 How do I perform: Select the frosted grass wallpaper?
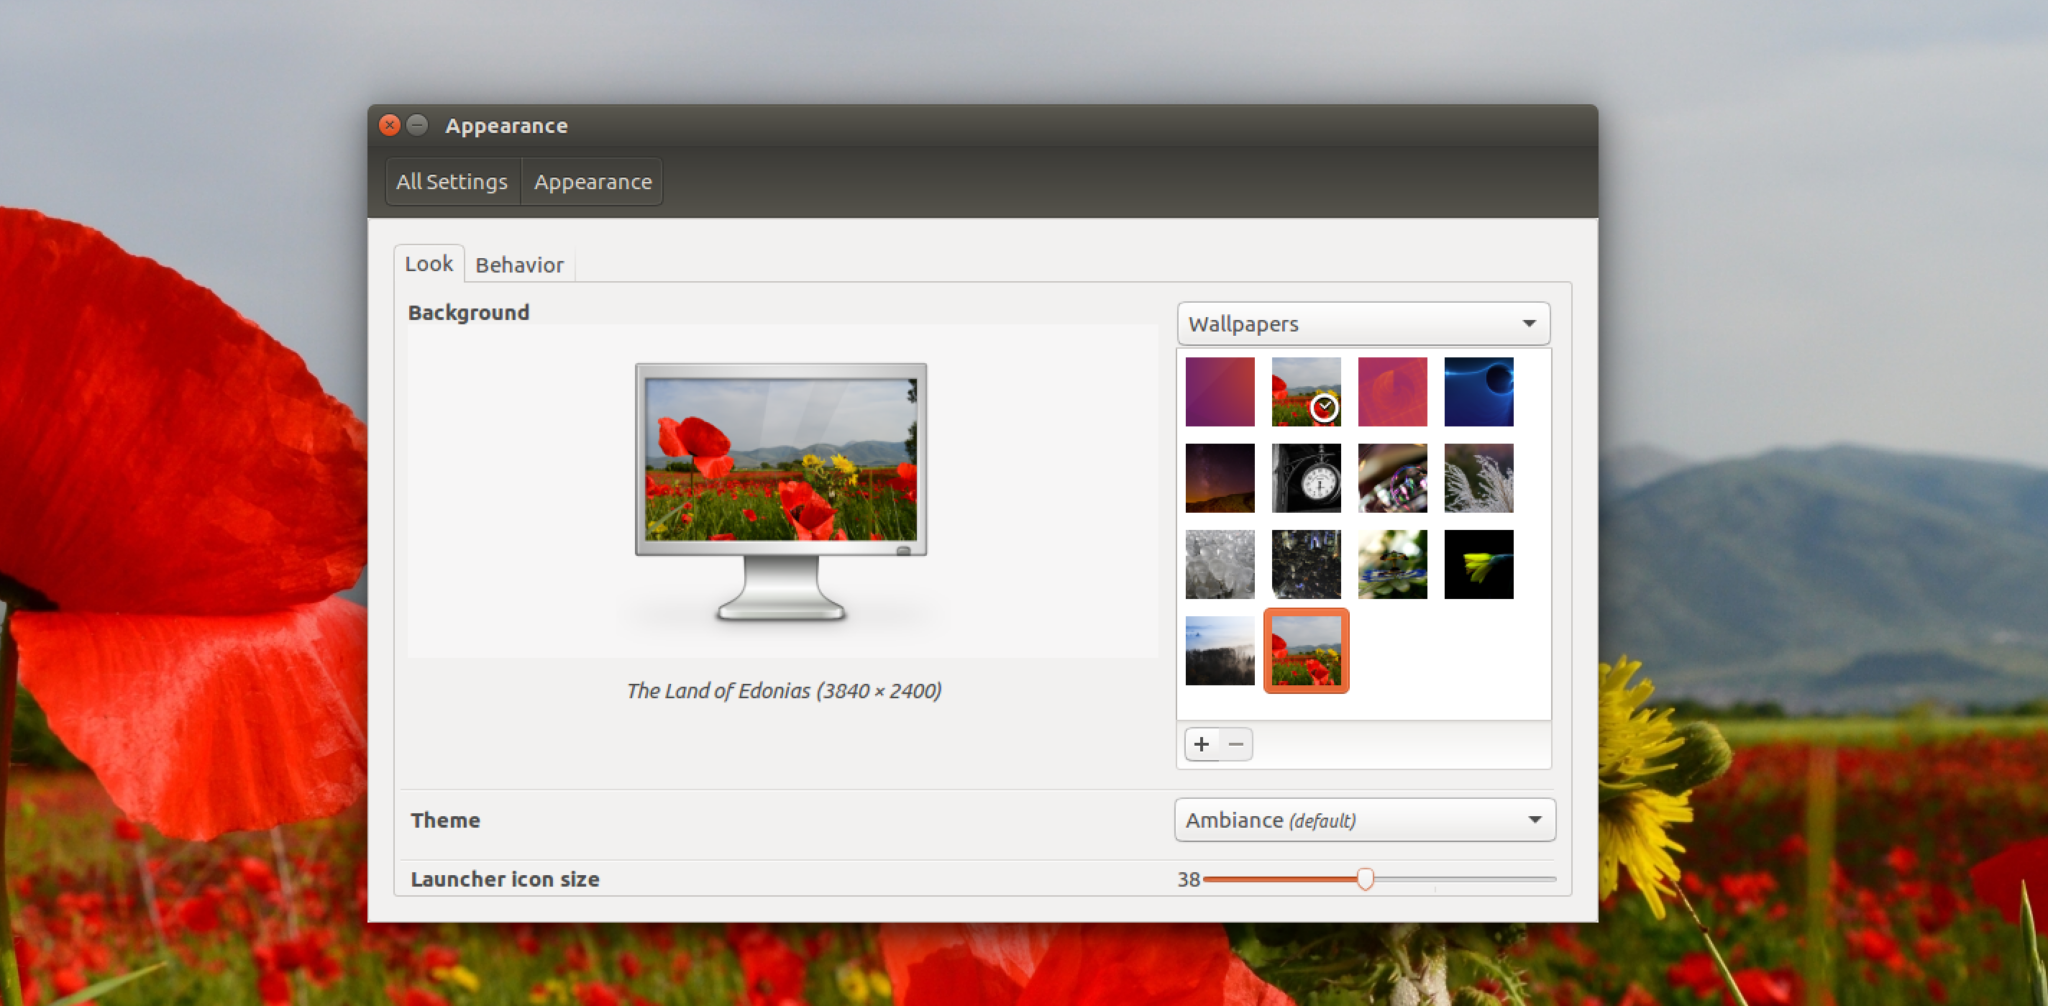pyautogui.click(x=1479, y=477)
